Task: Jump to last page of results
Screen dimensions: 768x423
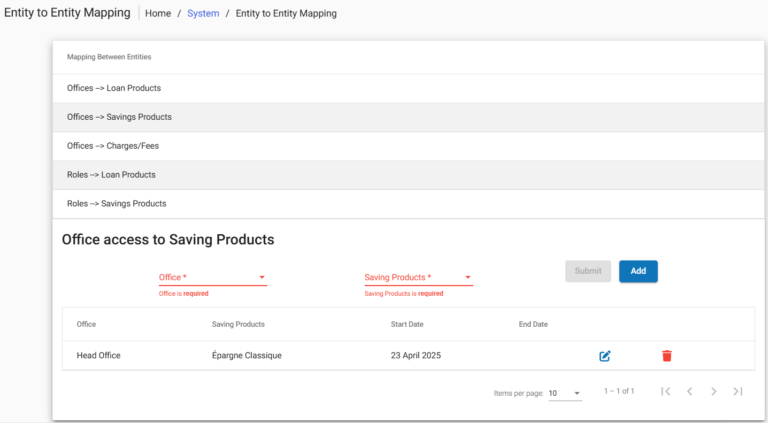Action: (x=738, y=392)
